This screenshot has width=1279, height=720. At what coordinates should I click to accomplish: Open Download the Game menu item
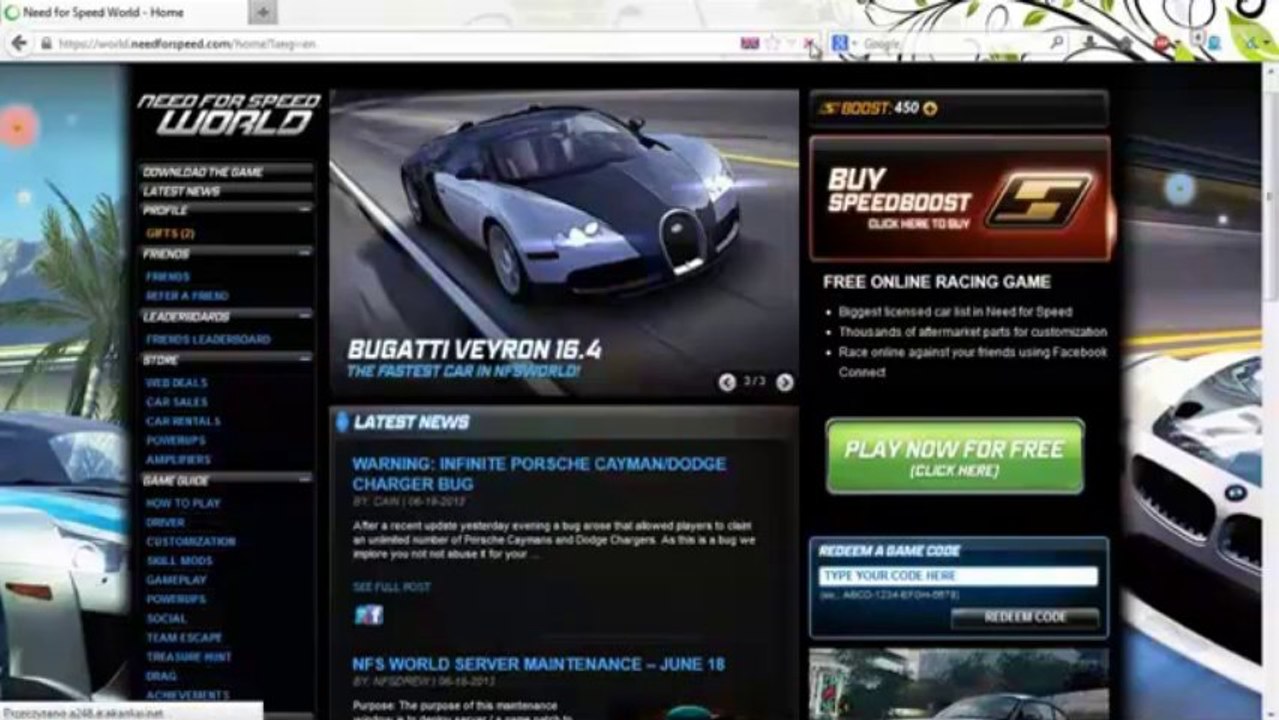tap(203, 172)
